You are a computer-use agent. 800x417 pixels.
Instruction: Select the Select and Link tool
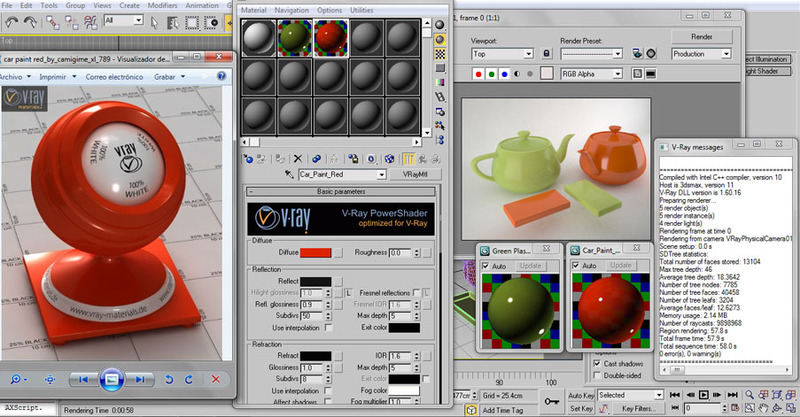click(52, 21)
